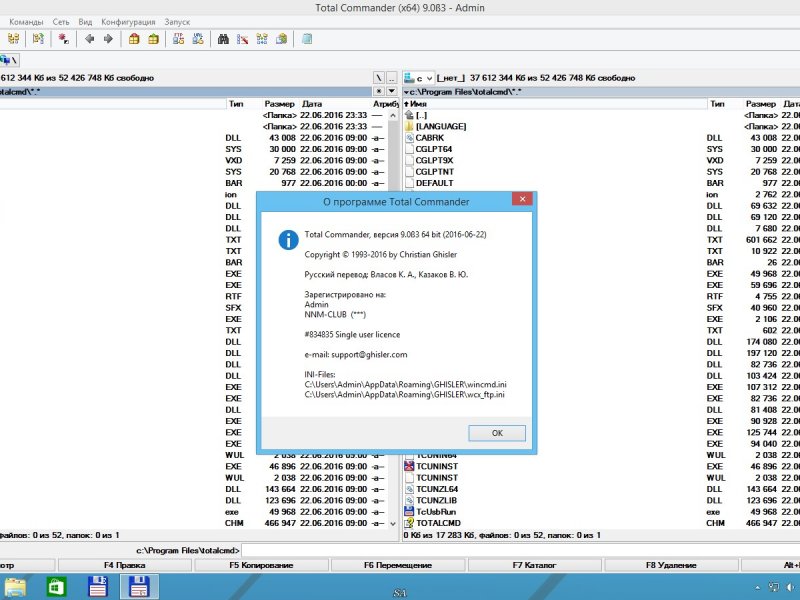Click the invert selection toolbar icon

tap(64, 39)
